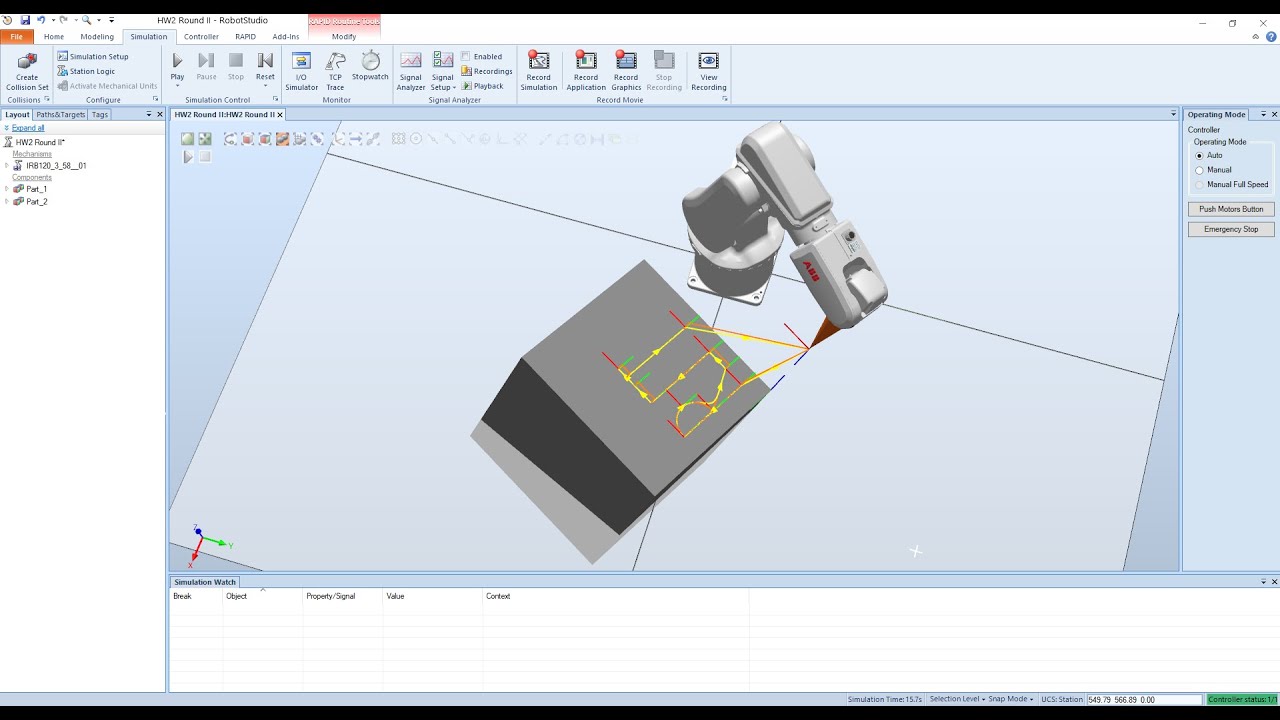
Task: Expand the Part_2 tree node
Action: click(x=7, y=202)
